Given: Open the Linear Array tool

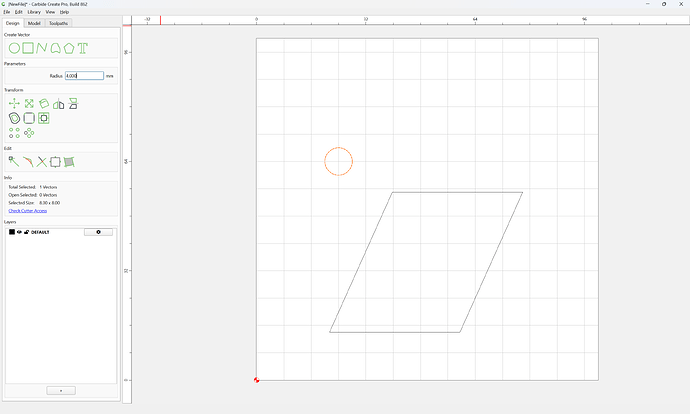Looking at the screenshot, I should (14, 133).
